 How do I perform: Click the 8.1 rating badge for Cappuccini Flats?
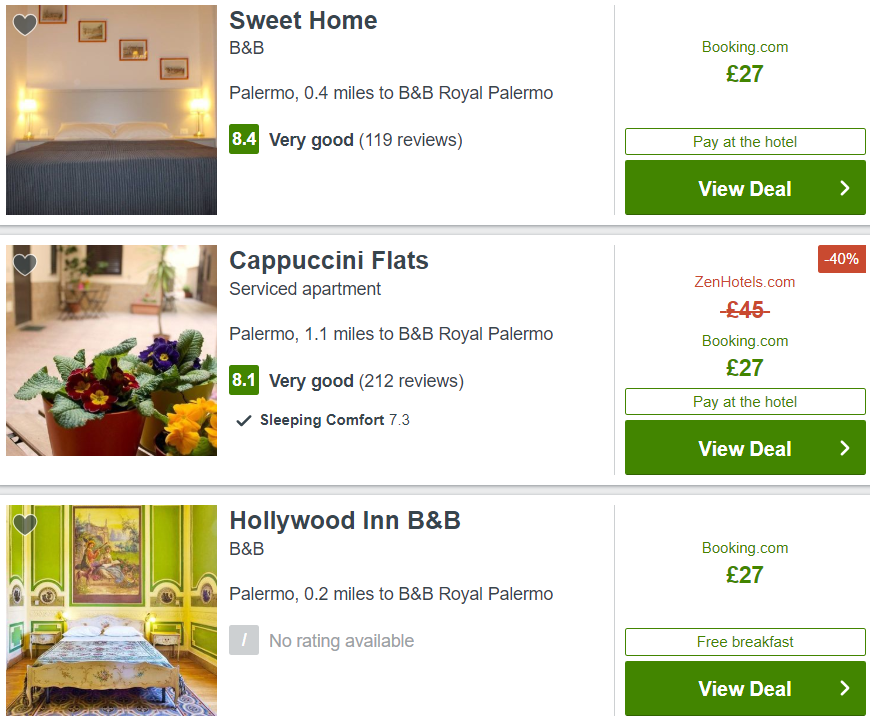[x=244, y=380]
